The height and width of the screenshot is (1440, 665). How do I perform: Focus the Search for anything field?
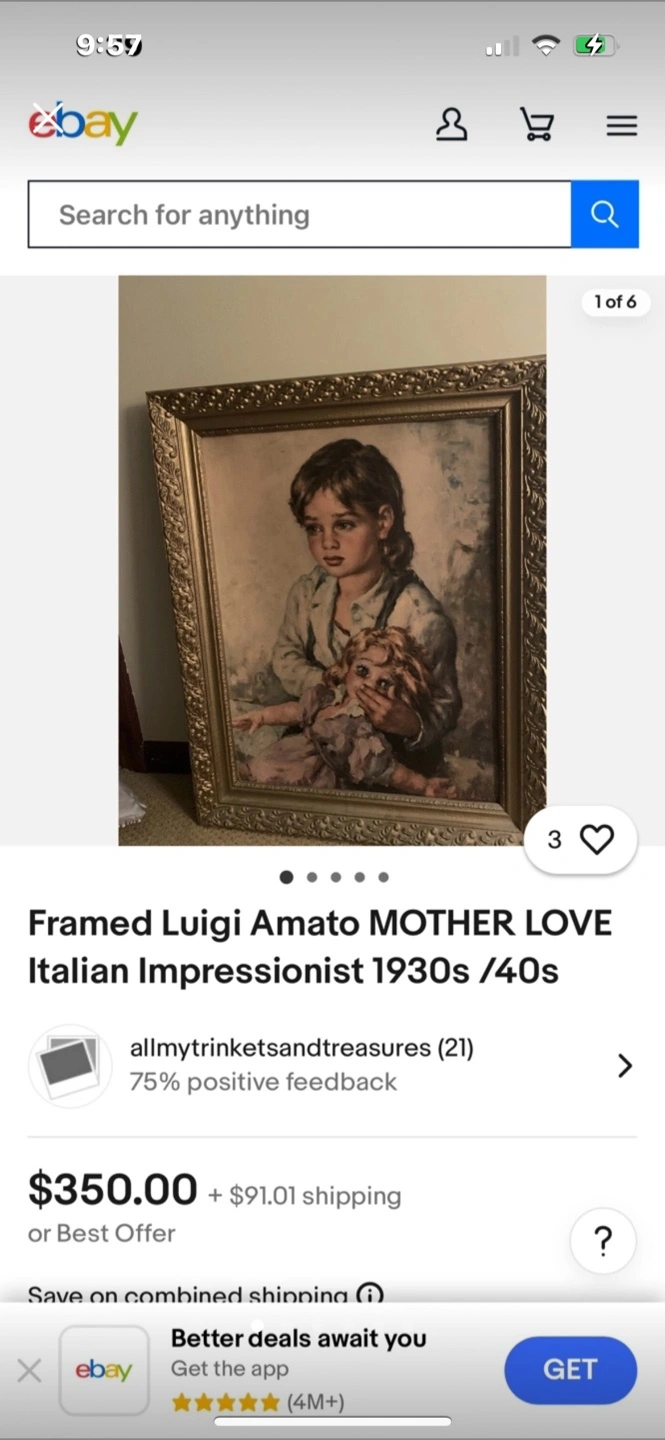tap(300, 214)
